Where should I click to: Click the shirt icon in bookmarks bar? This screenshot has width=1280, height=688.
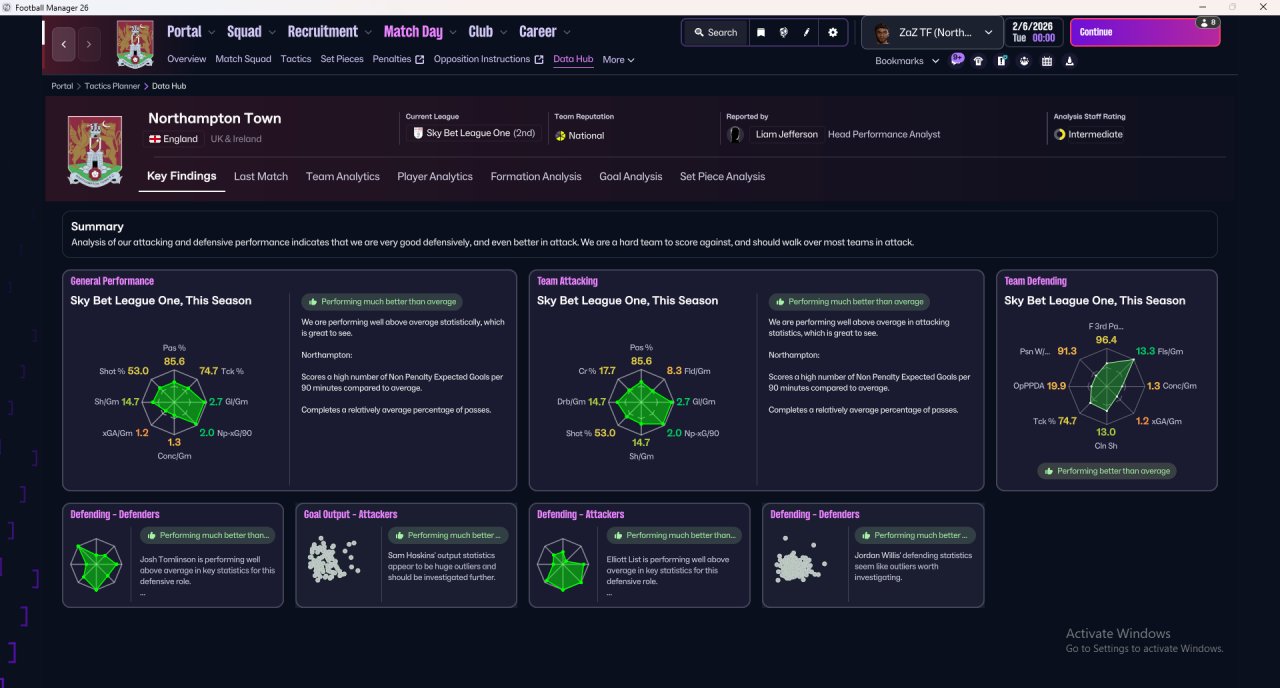click(x=978, y=61)
